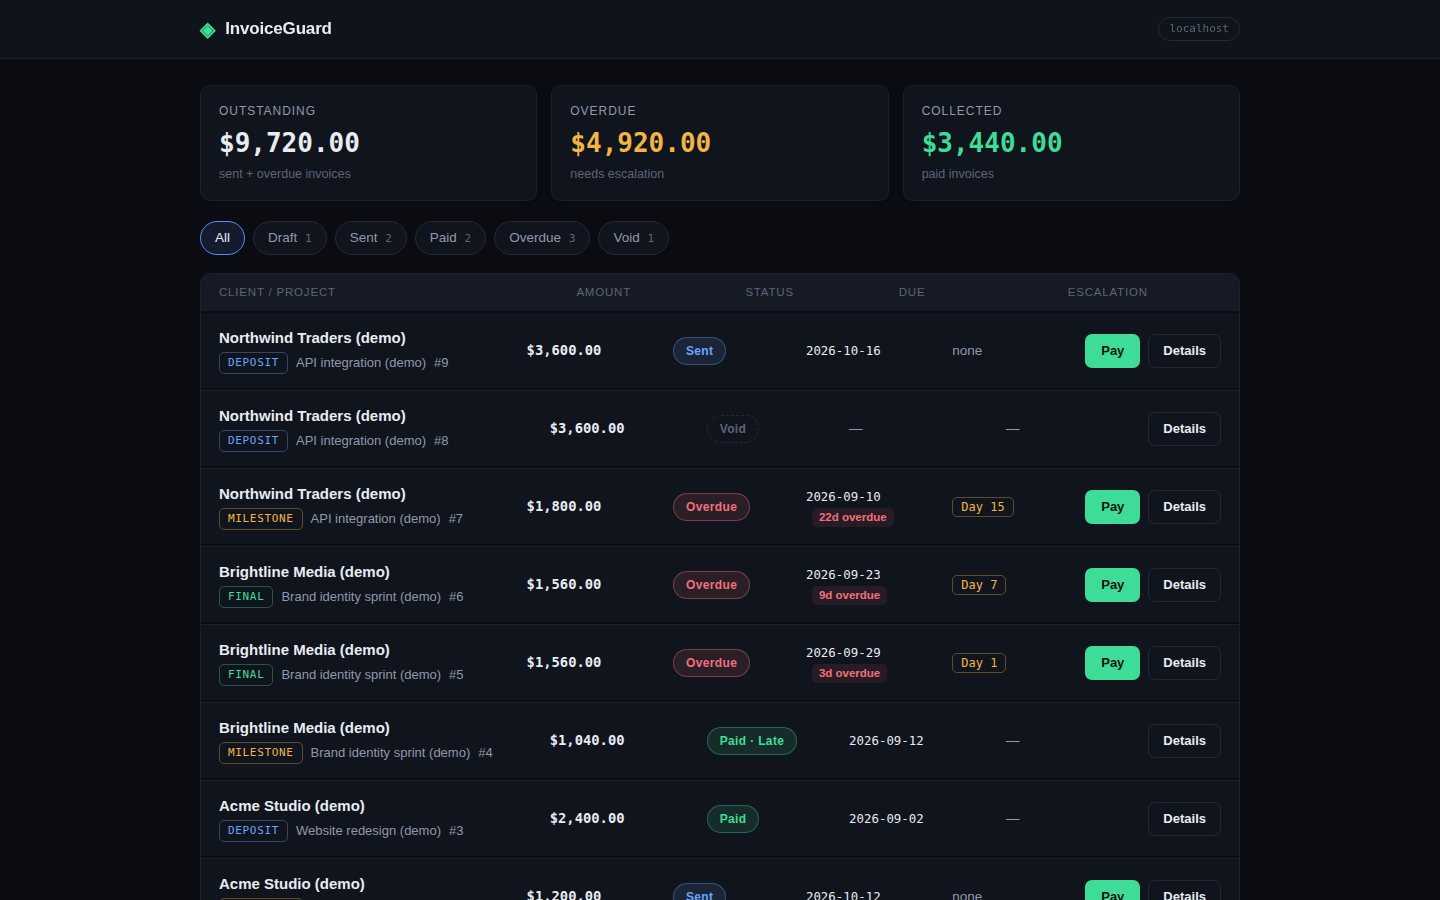The width and height of the screenshot is (1440, 900).
Task: Click the Day 15 escalation tag
Action: tap(983, 507)
